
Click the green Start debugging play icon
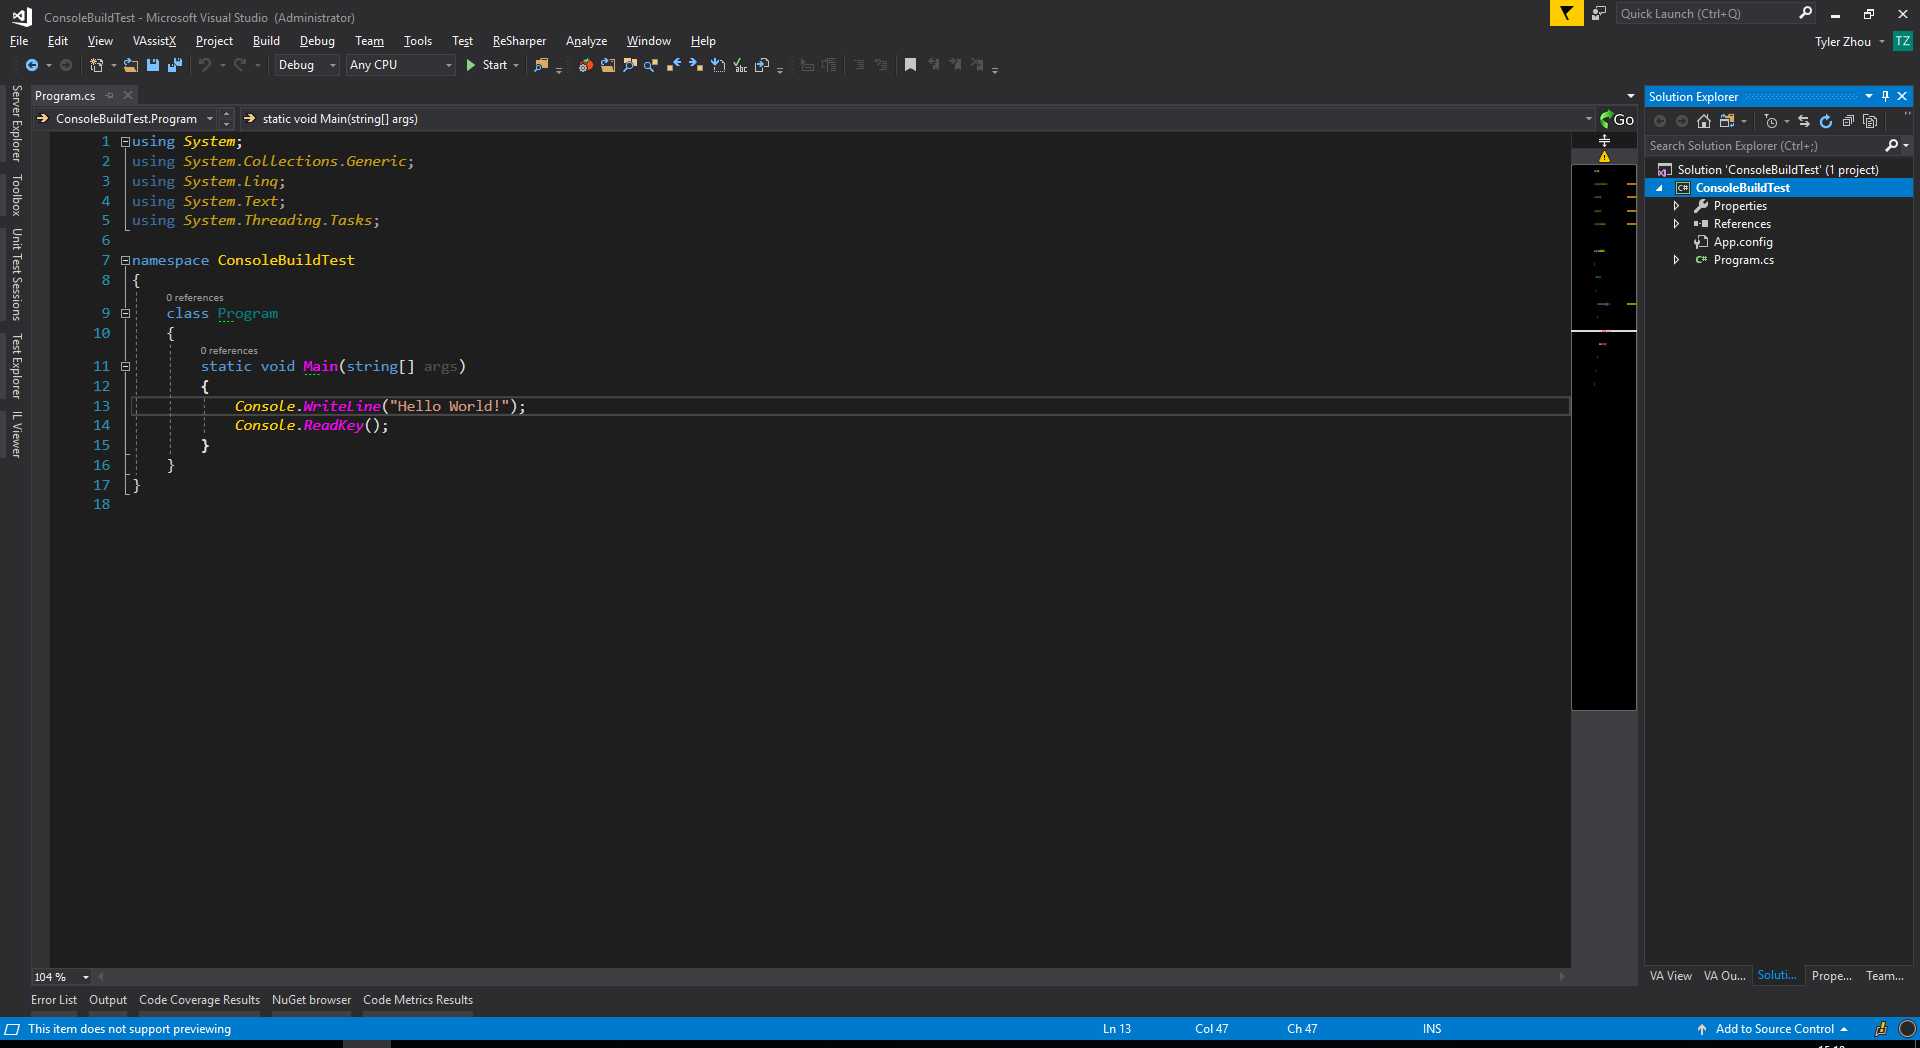[x=470, y=65]
